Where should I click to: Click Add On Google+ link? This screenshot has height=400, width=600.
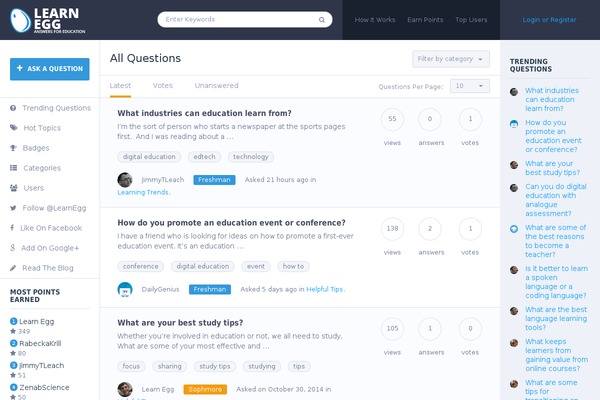(44, 248)
